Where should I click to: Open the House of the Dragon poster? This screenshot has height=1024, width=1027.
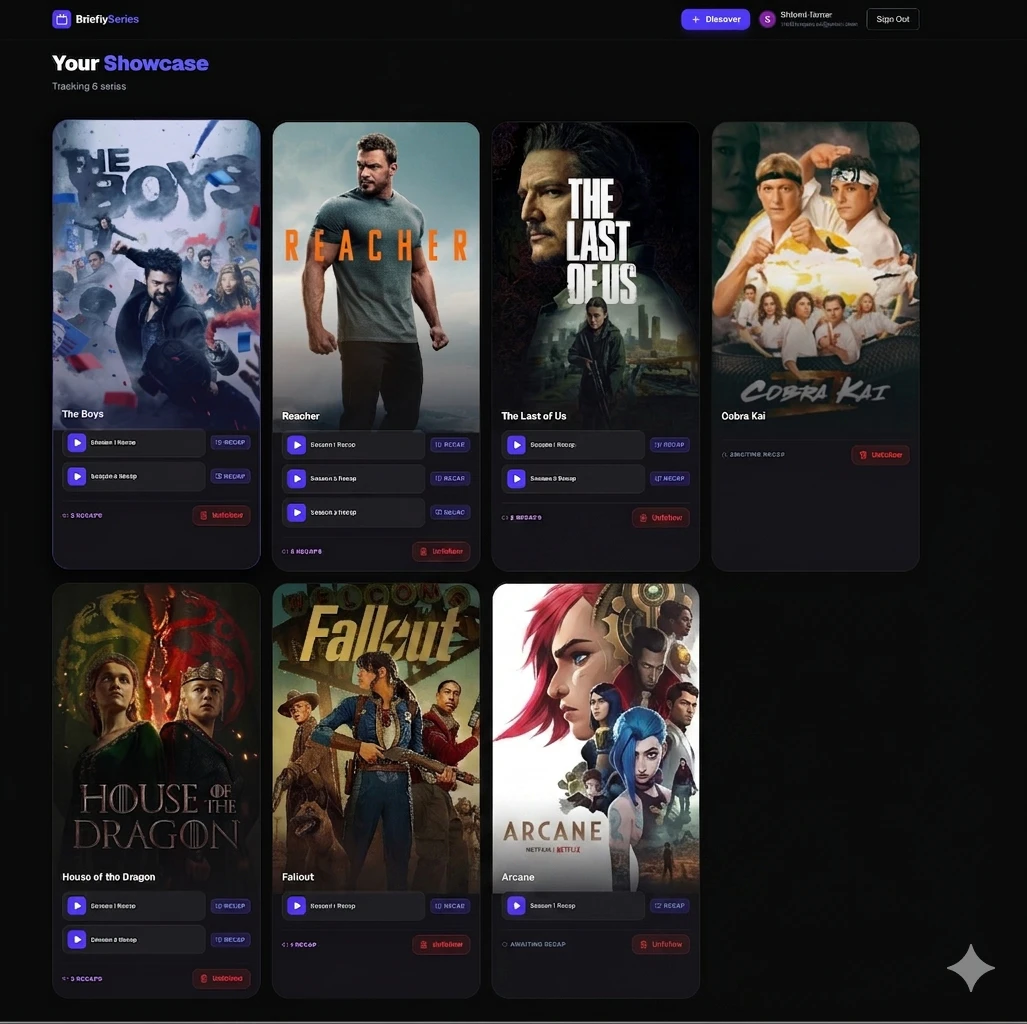pos(157,737)
